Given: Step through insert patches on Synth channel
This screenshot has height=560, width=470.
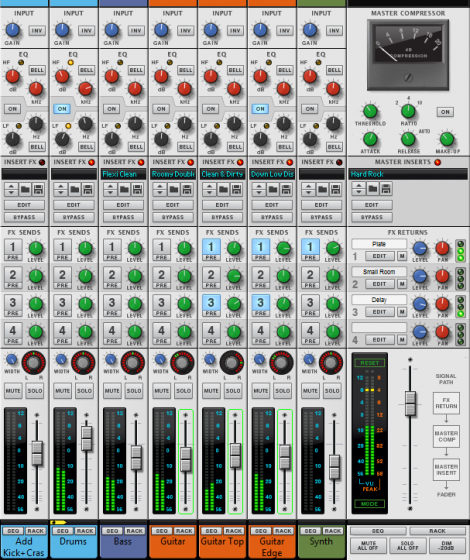Looking at the screenshot, I should pos(309,189).
